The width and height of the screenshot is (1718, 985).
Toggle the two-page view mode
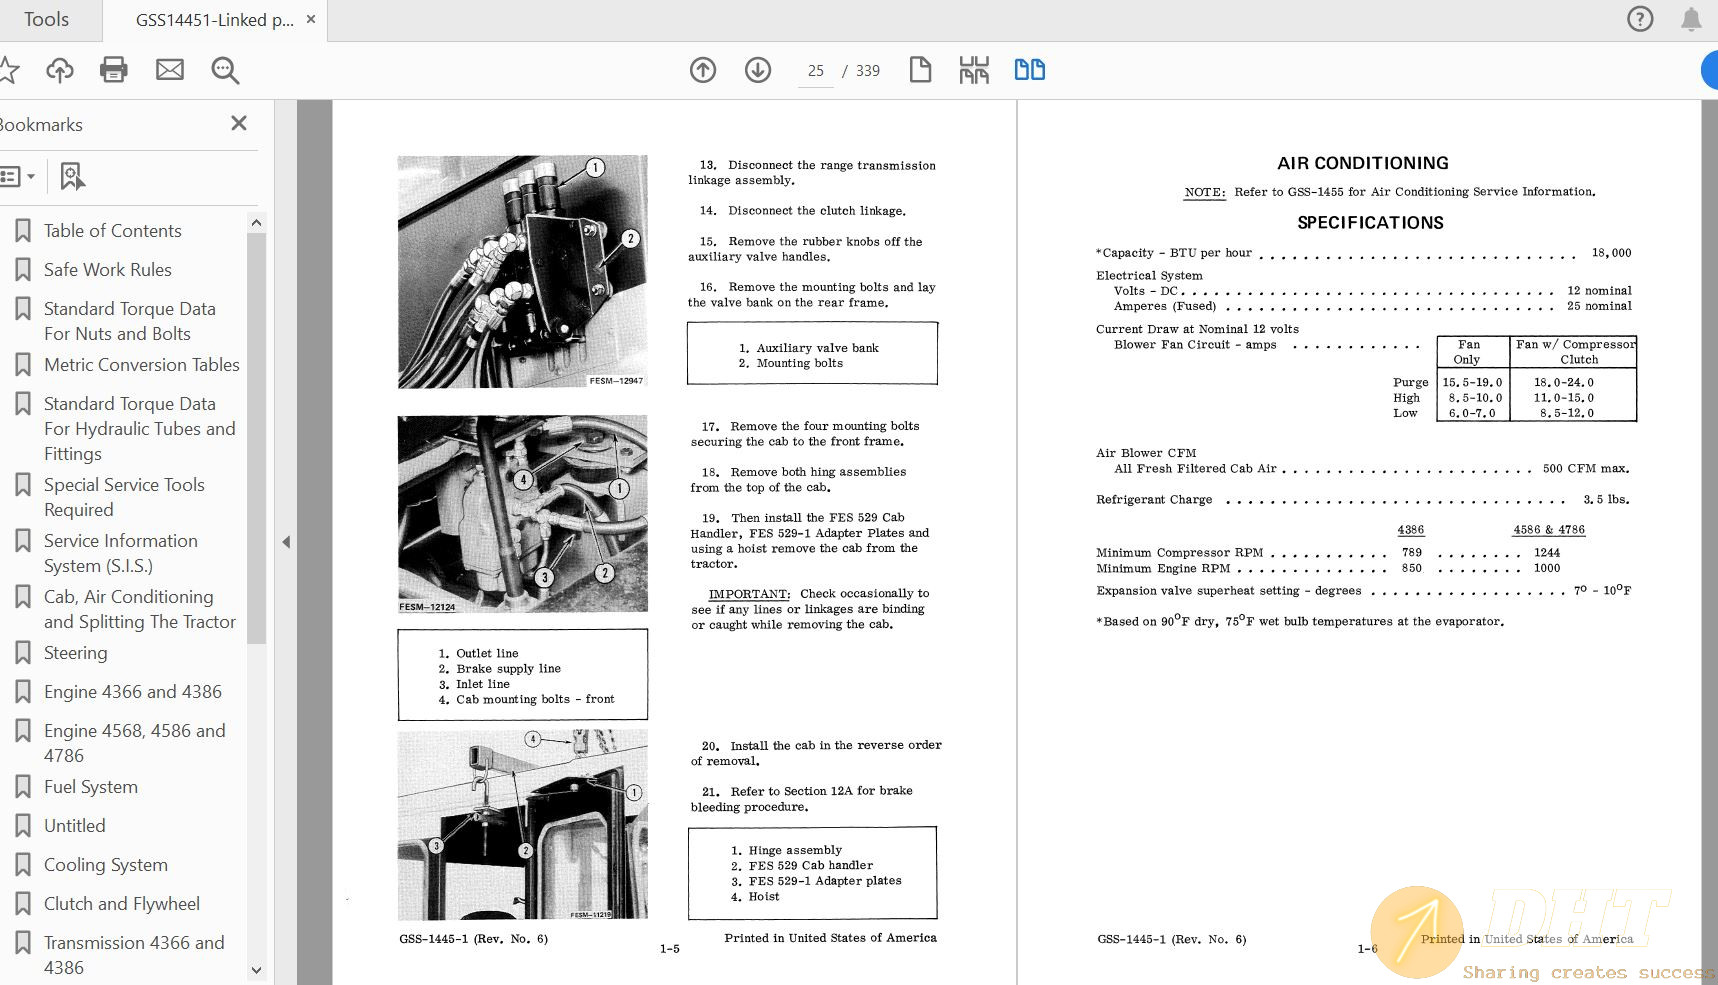pos(1029,70)
